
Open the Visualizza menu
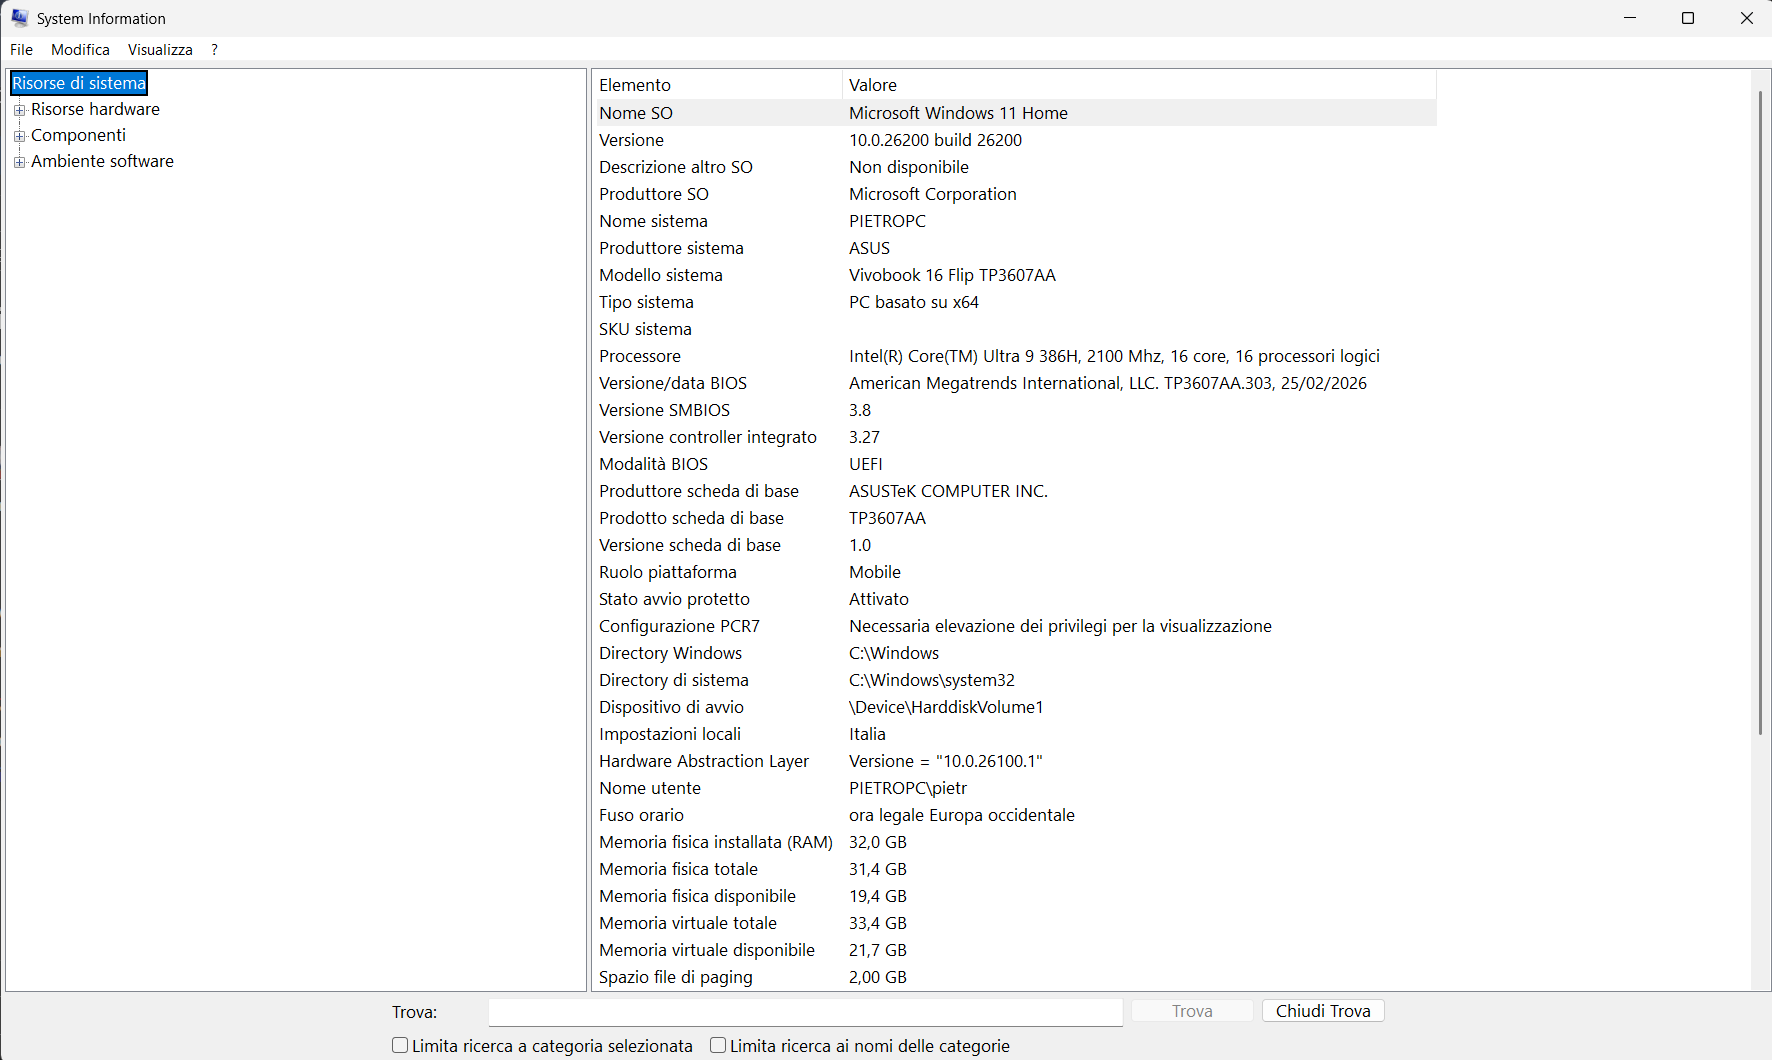(160, 49)
